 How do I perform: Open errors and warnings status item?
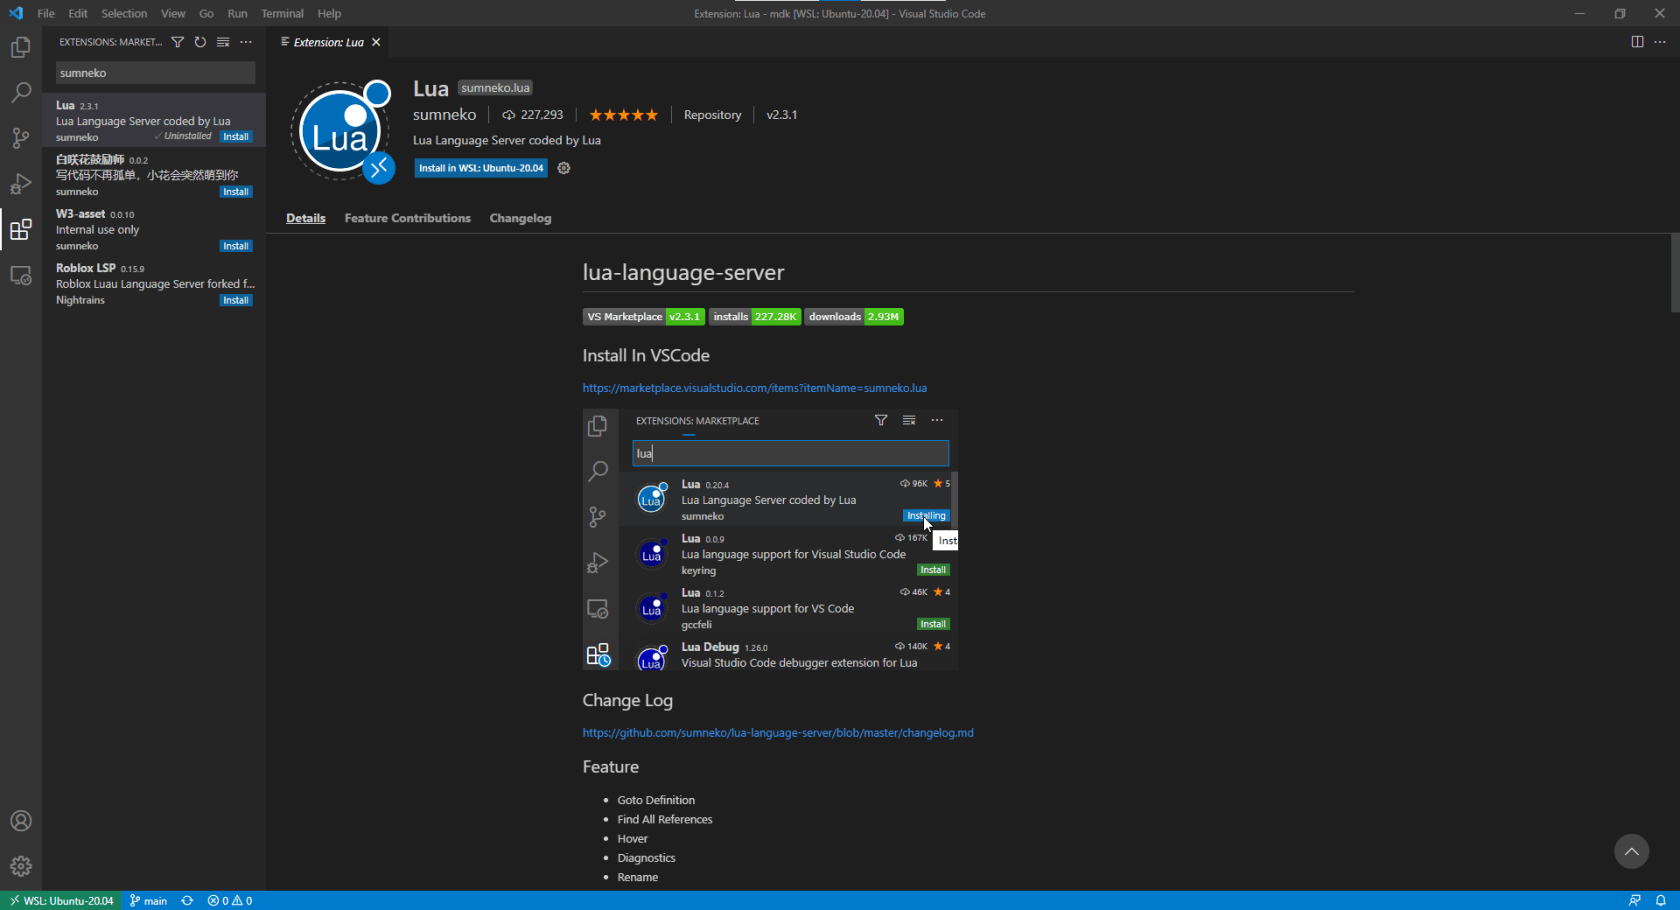point(230,901)
